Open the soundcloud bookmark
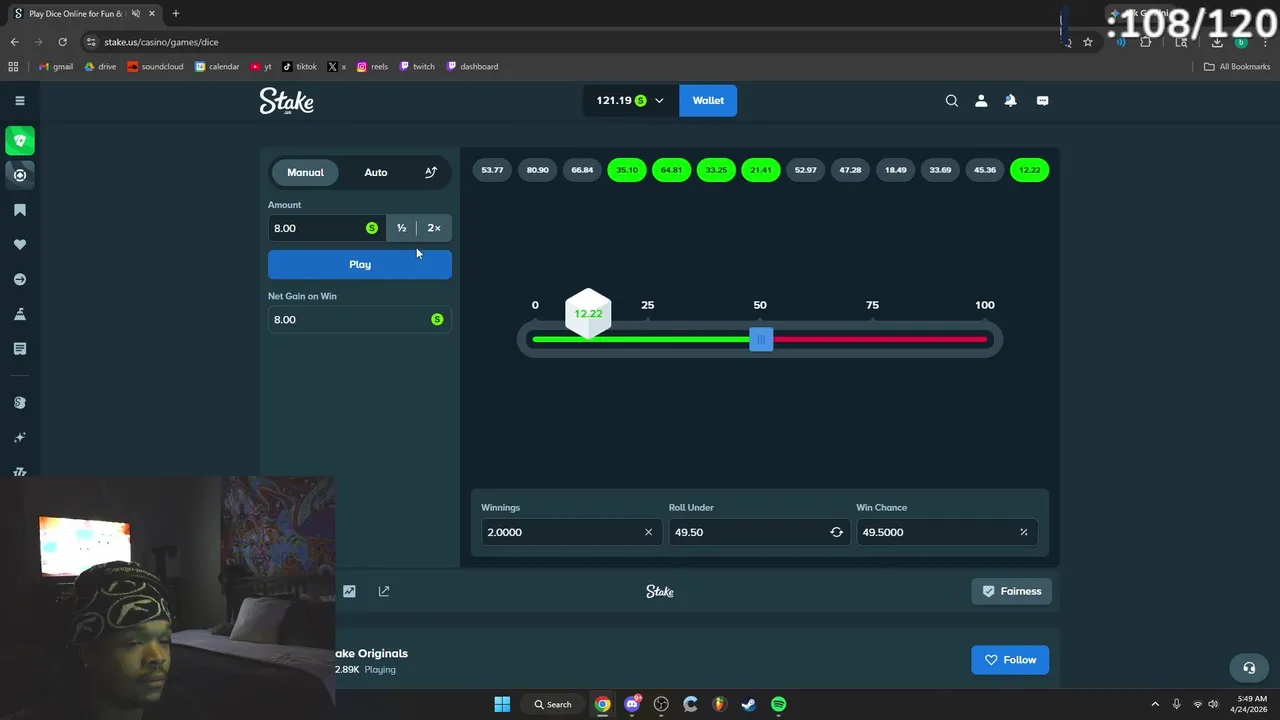Viewport: 1280px width, 720px height. coord(156,67)
